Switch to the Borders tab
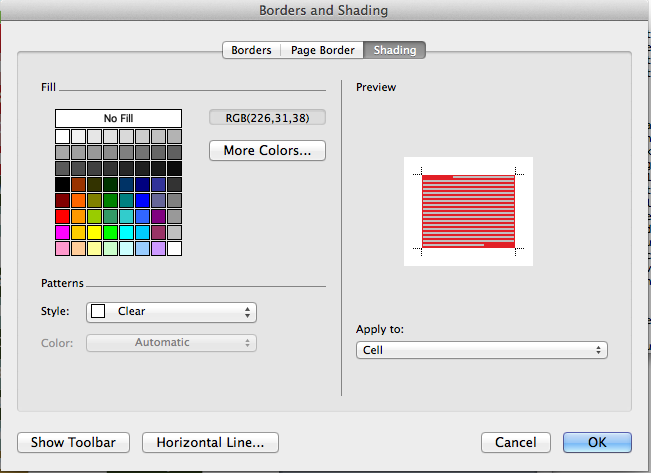The image size is (651, 473). coord(251,50)
